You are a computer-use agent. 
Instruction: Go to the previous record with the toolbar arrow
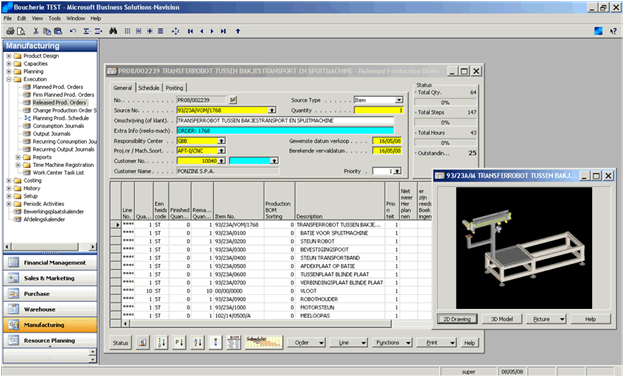pyautogui.click(x=202, y=31)
